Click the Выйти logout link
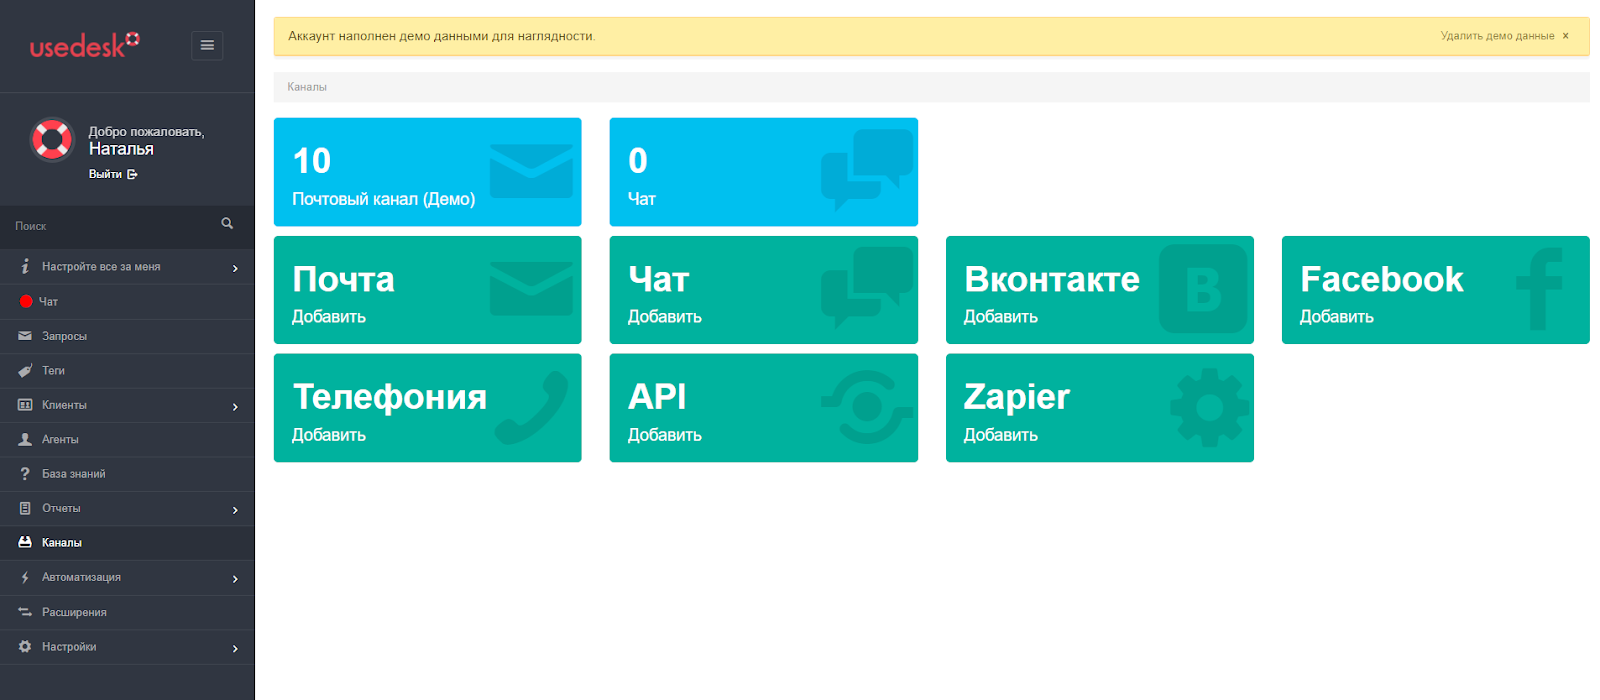Screen dimensions: 1600x700 [x=113, y=174]
